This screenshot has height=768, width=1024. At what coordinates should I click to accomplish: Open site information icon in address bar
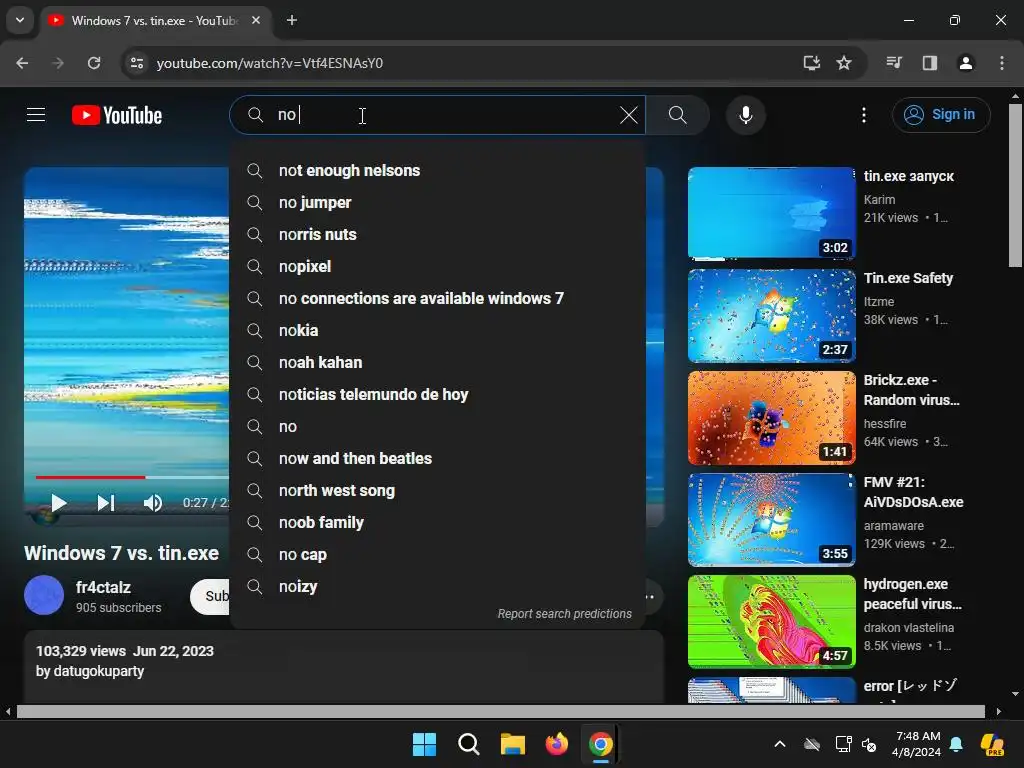pos(136,63)
